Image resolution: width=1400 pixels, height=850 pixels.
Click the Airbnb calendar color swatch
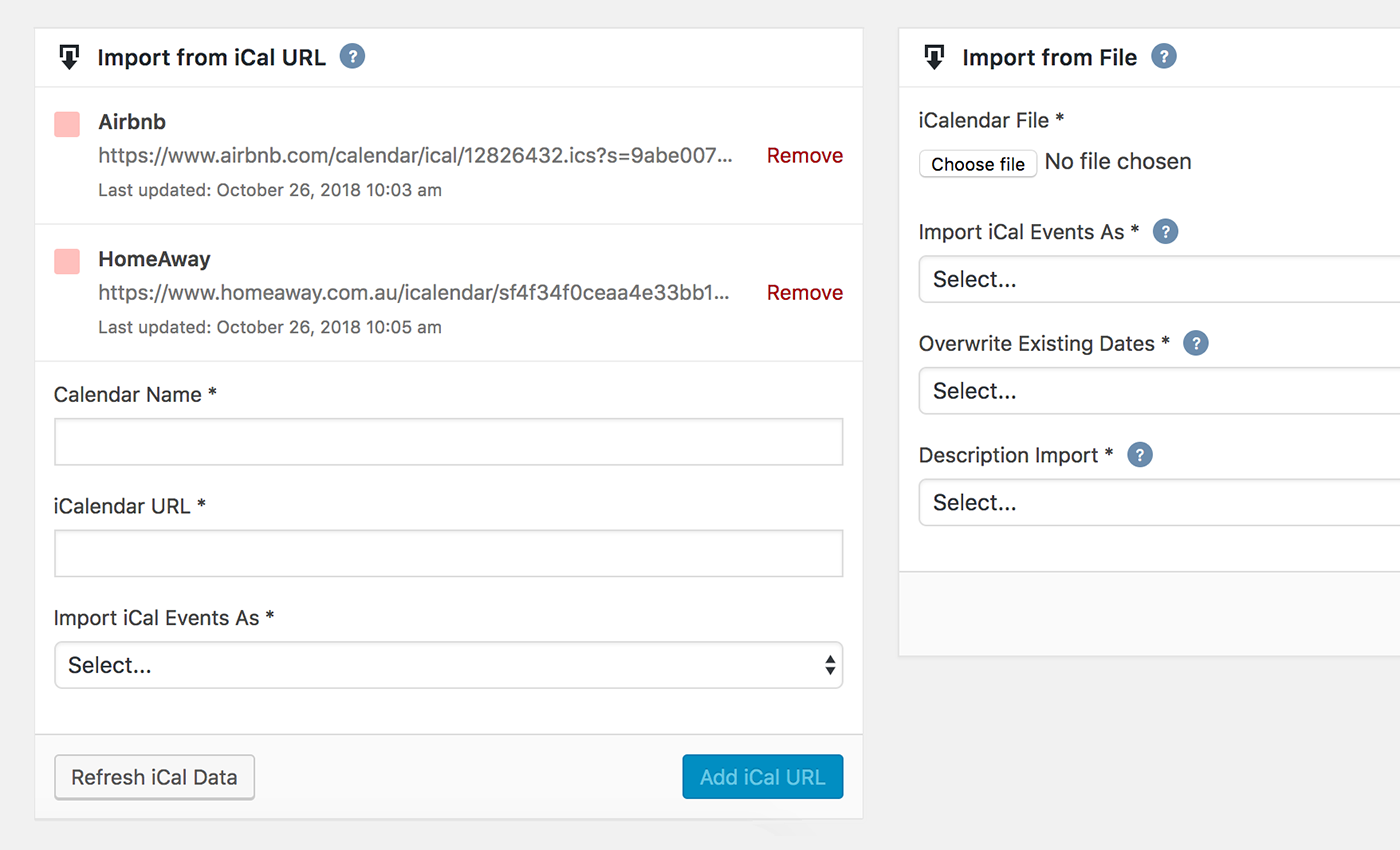(x=67, y=124)
